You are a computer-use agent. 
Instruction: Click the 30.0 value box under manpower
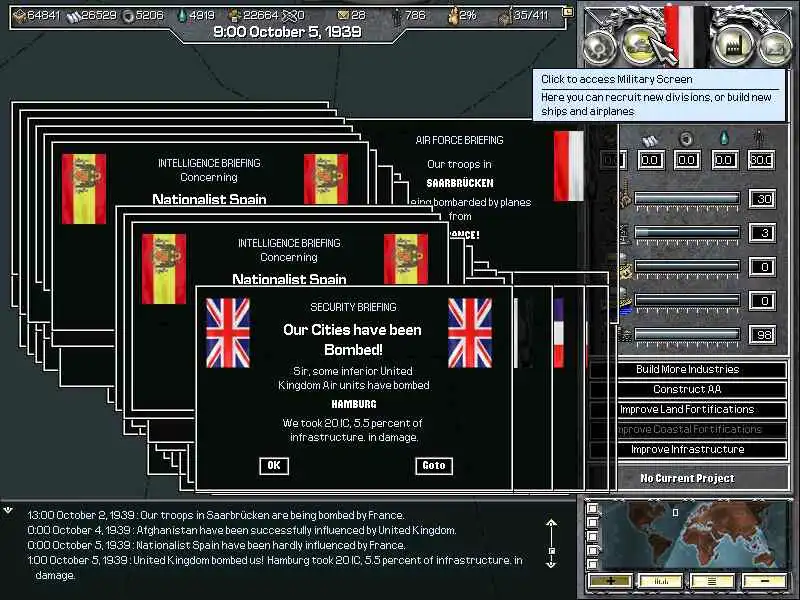(x=761, y=160)
